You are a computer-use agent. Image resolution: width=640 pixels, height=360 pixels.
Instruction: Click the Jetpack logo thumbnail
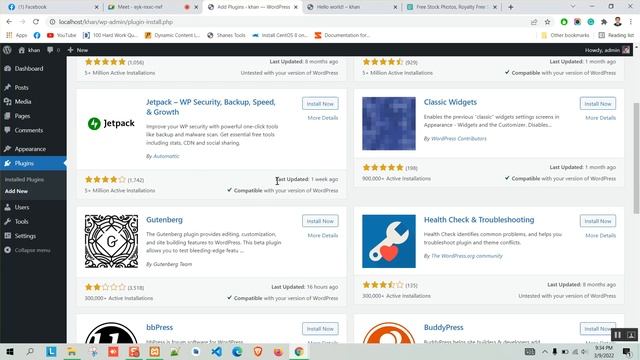[x=111, y=123]
